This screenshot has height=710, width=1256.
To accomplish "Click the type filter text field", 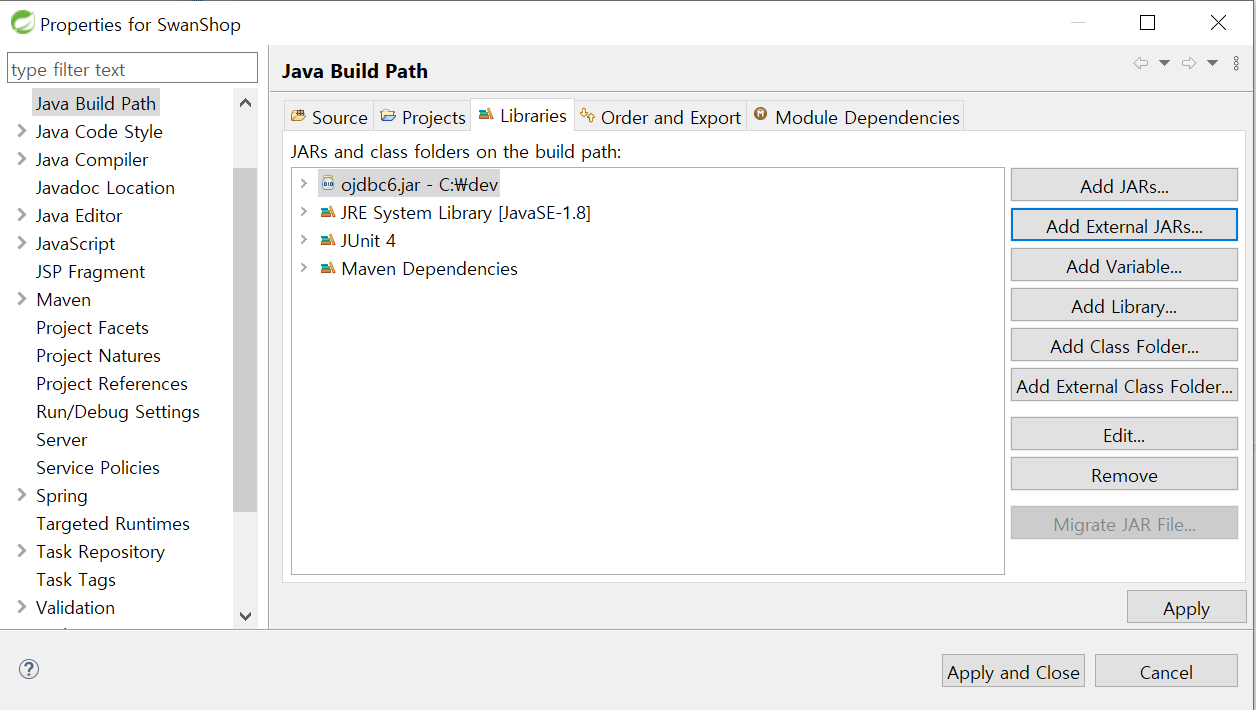I will (x=132, y=68).
